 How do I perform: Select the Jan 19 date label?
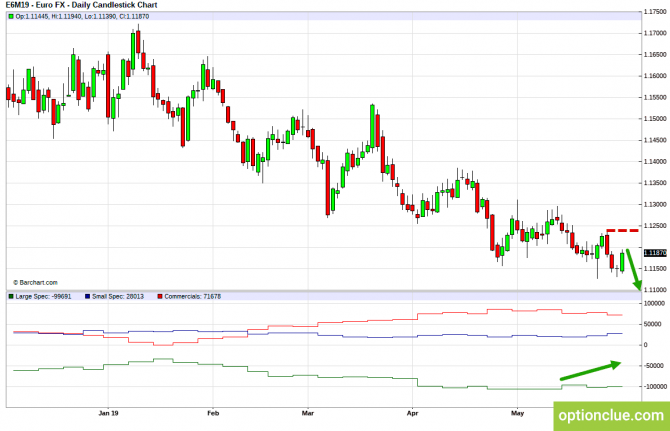[108, 411]
